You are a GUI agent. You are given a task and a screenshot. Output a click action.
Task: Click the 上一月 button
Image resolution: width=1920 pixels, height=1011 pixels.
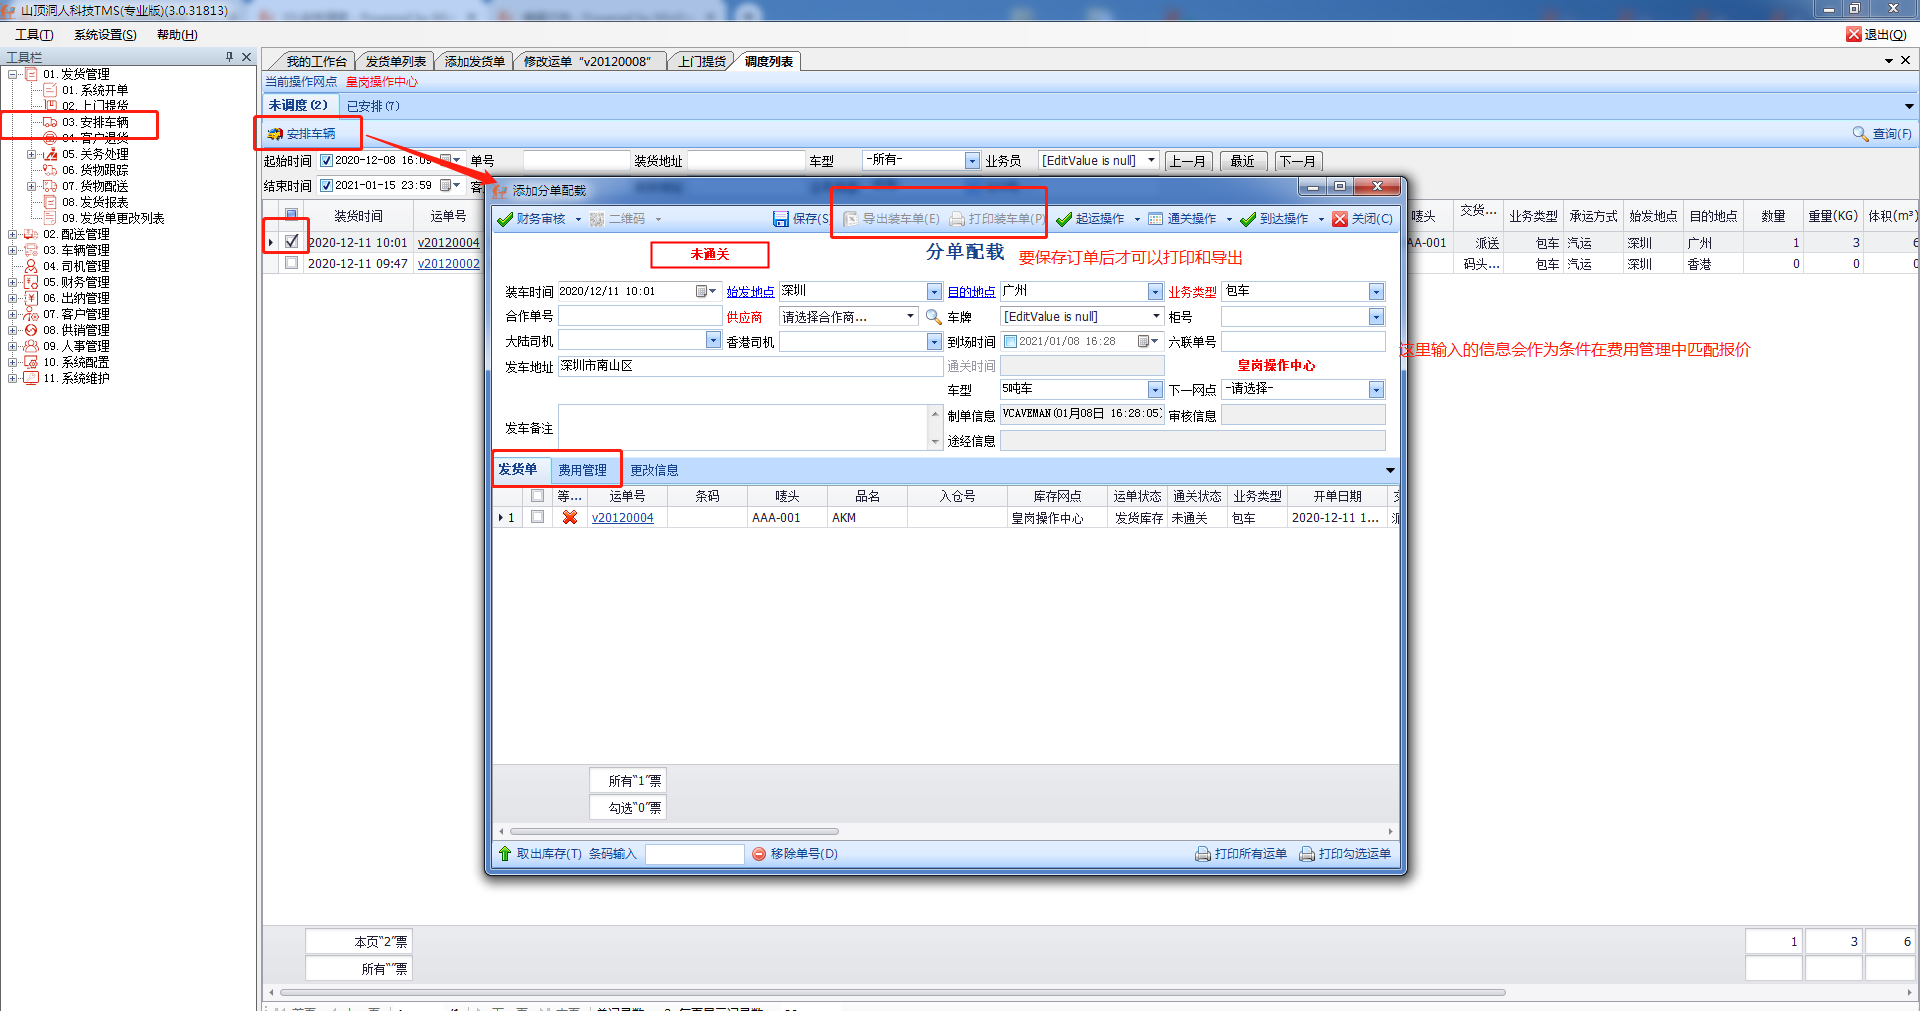[1188, 161]
